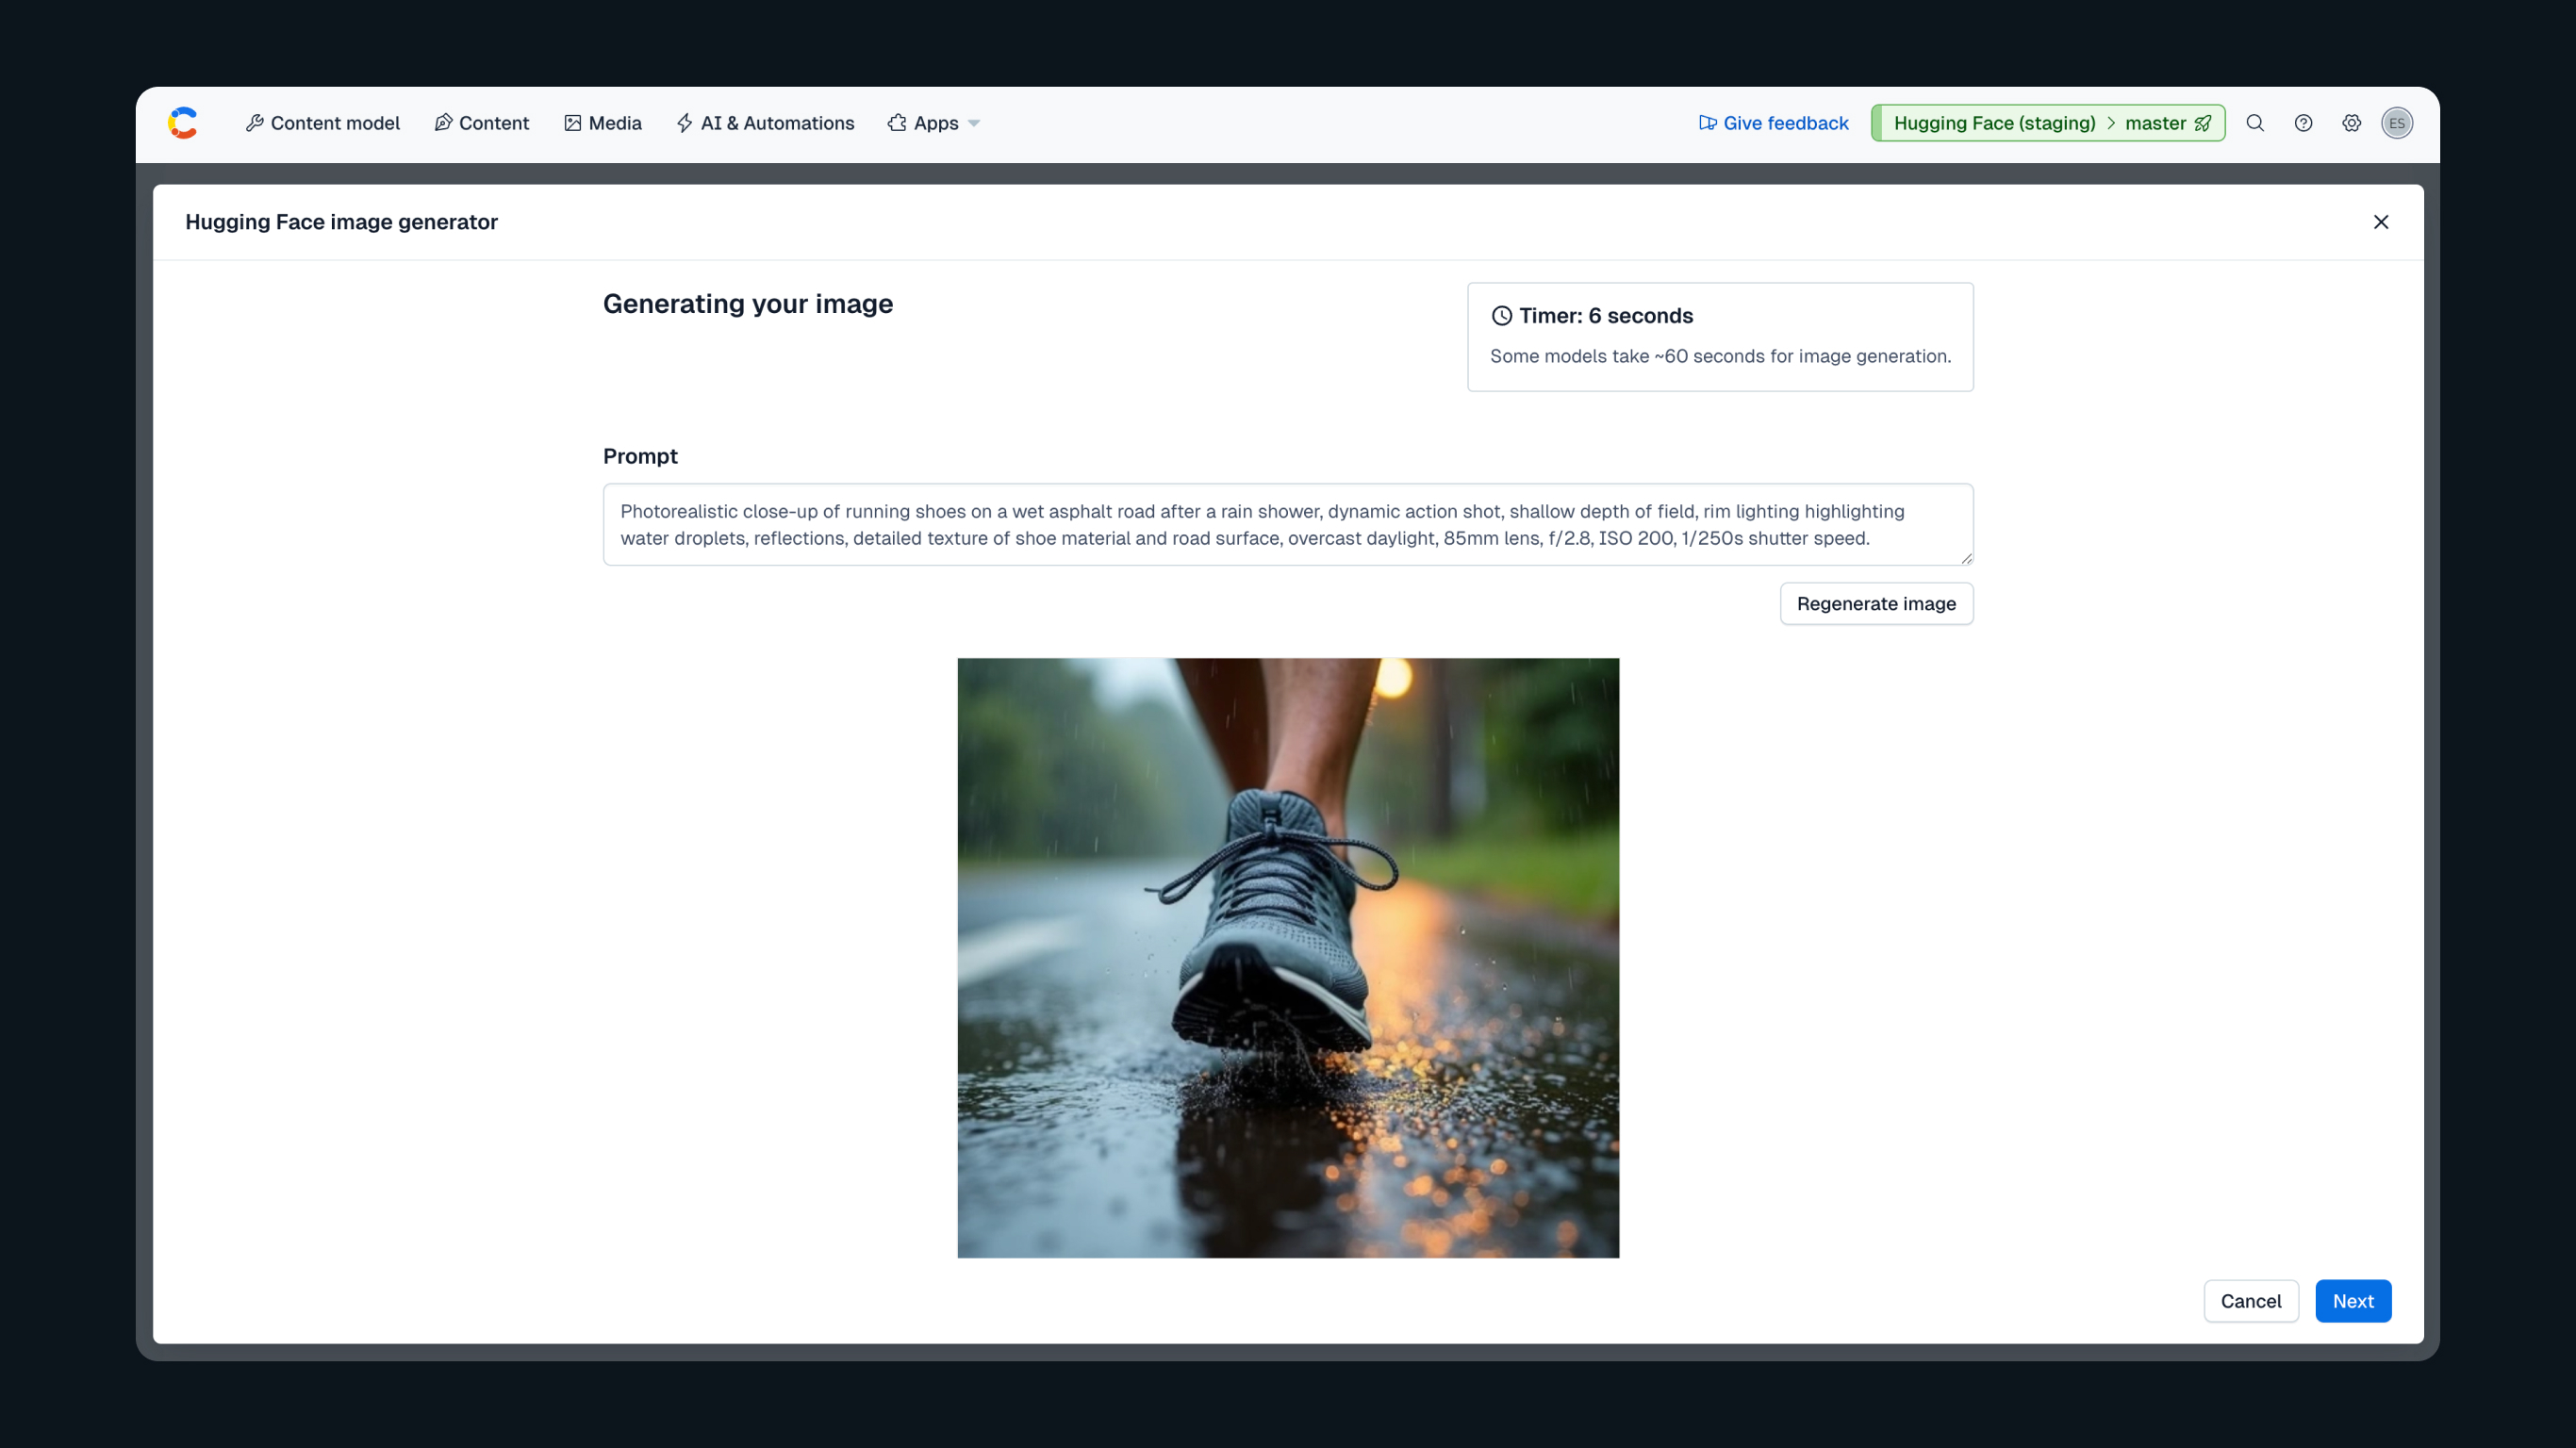
Task: Click the clock icon beside Timer
Action: (1501, 316)
